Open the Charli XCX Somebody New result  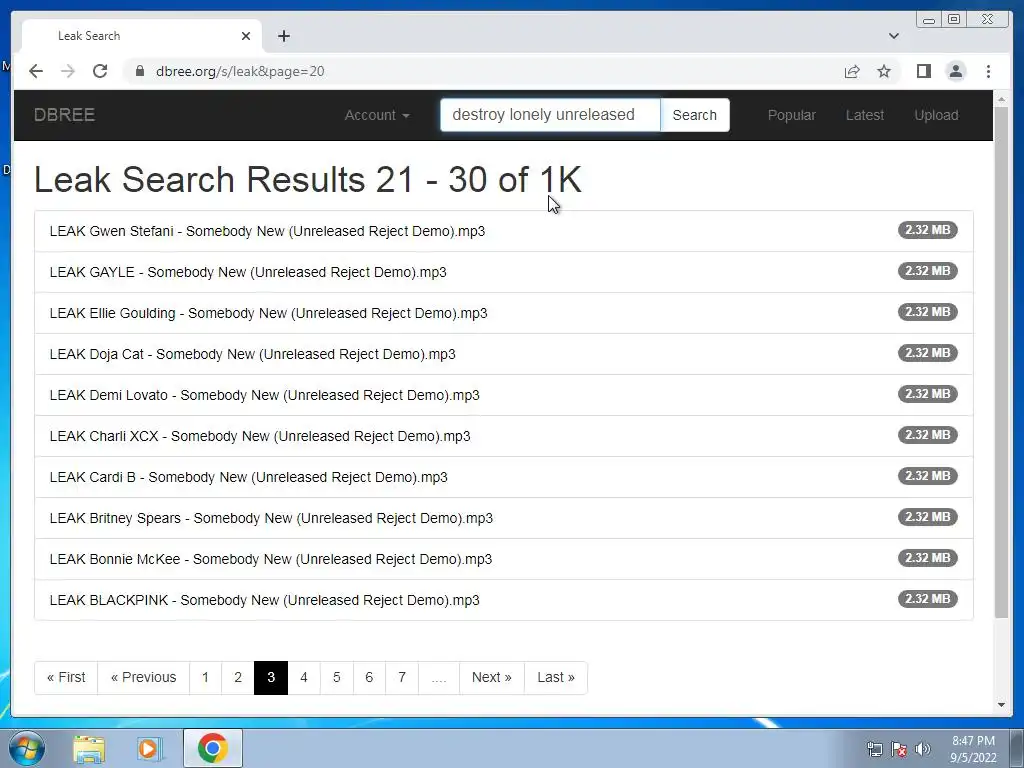(504, 436)
